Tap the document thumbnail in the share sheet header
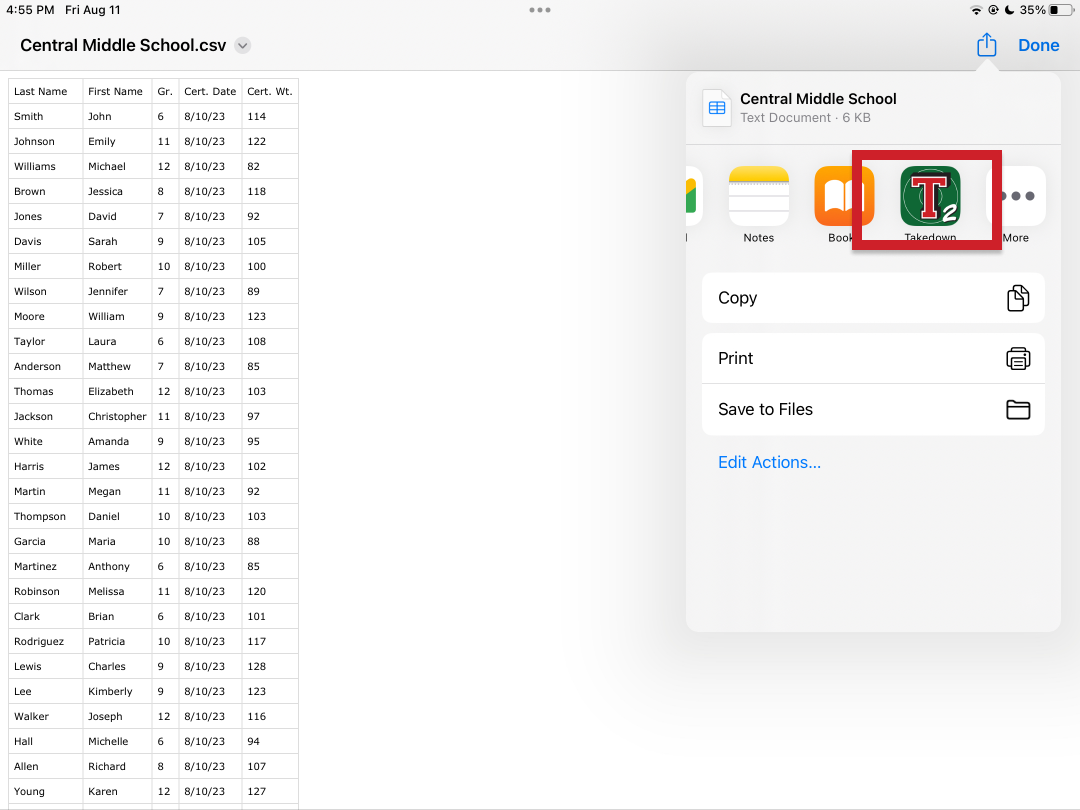Viewport: 1080px width, 810px height. point(717,108)
